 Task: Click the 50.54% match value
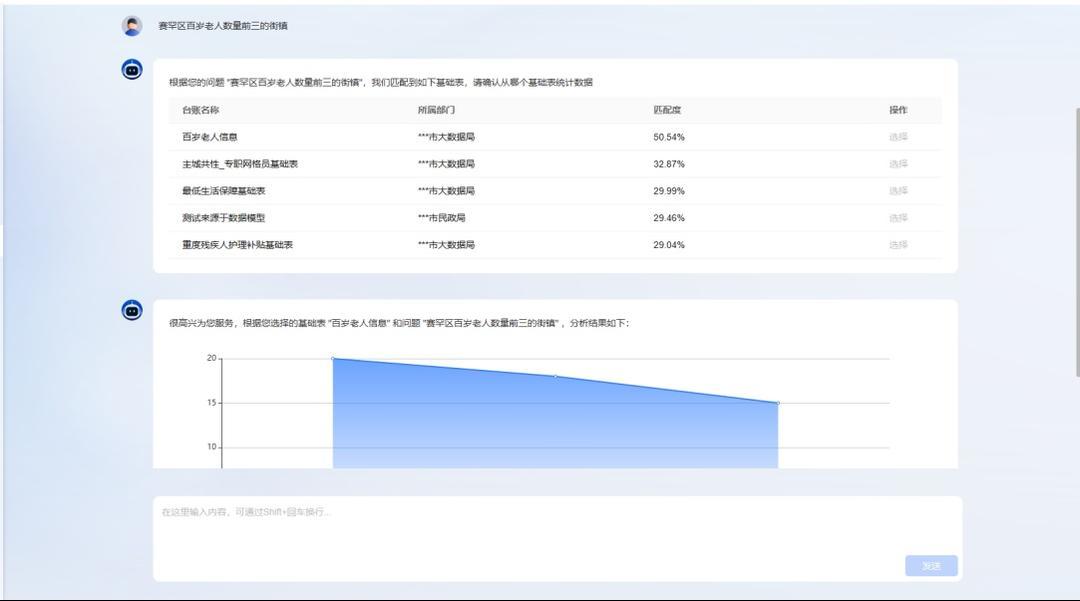pos(669,137)
